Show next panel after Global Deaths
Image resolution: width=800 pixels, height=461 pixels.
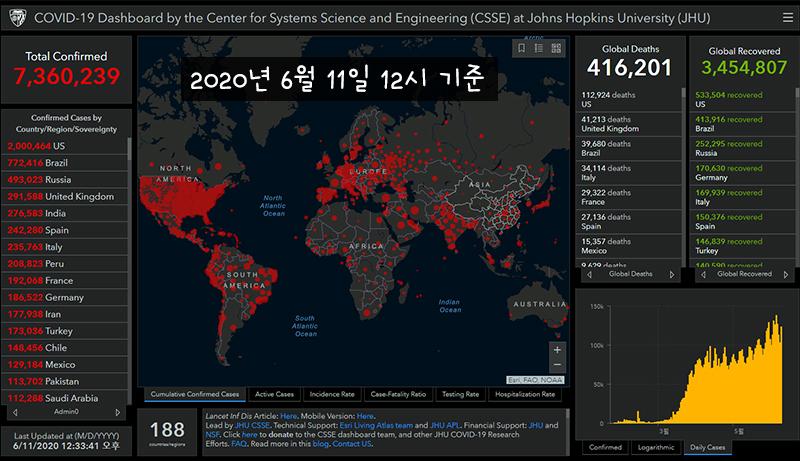(x=672, y=274)
